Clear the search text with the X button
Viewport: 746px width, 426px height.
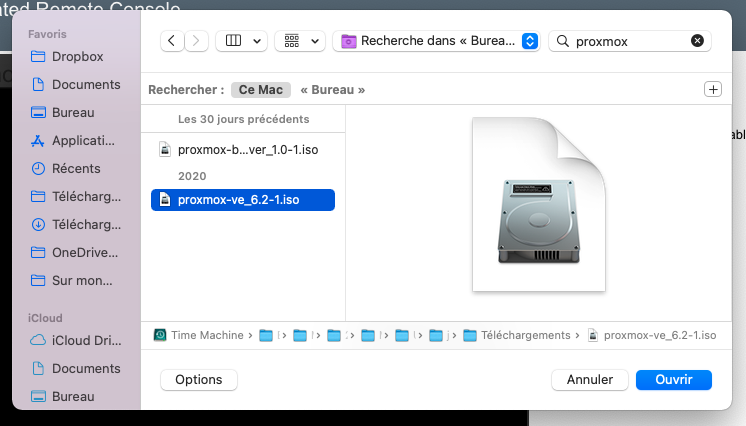coord(697,41)
